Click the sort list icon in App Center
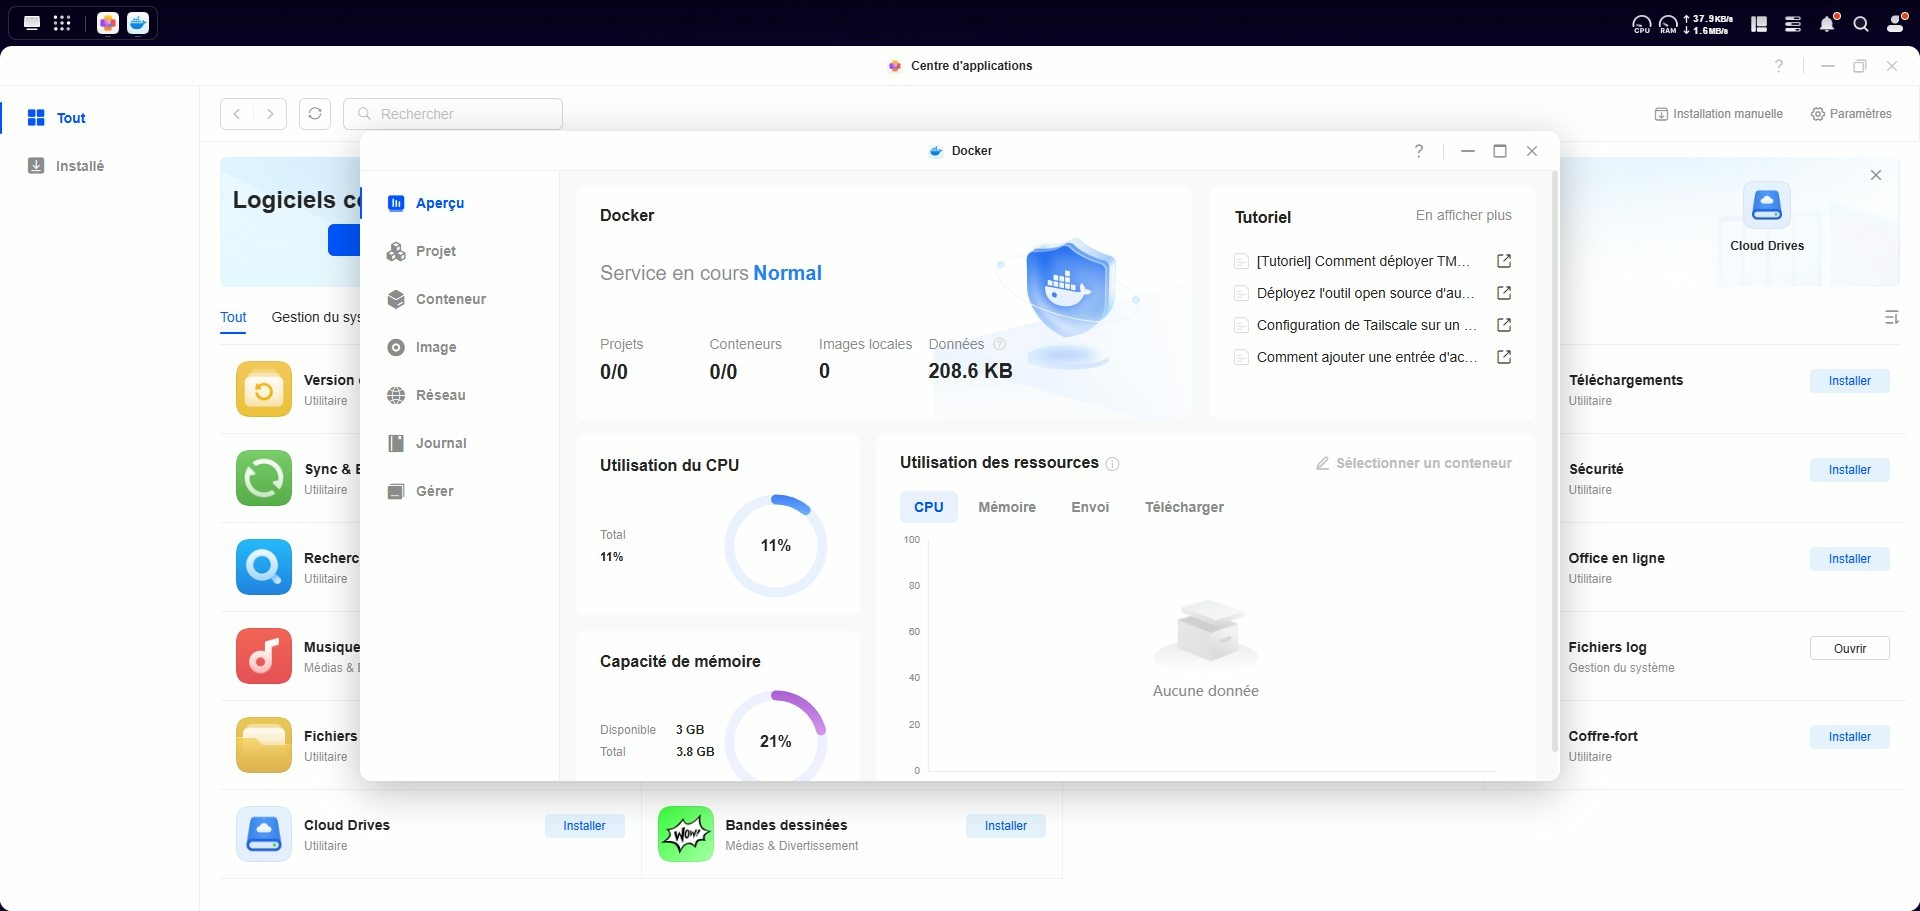Image resolution: width=1920 pixels, height=911 pixels. point(1891,317)
